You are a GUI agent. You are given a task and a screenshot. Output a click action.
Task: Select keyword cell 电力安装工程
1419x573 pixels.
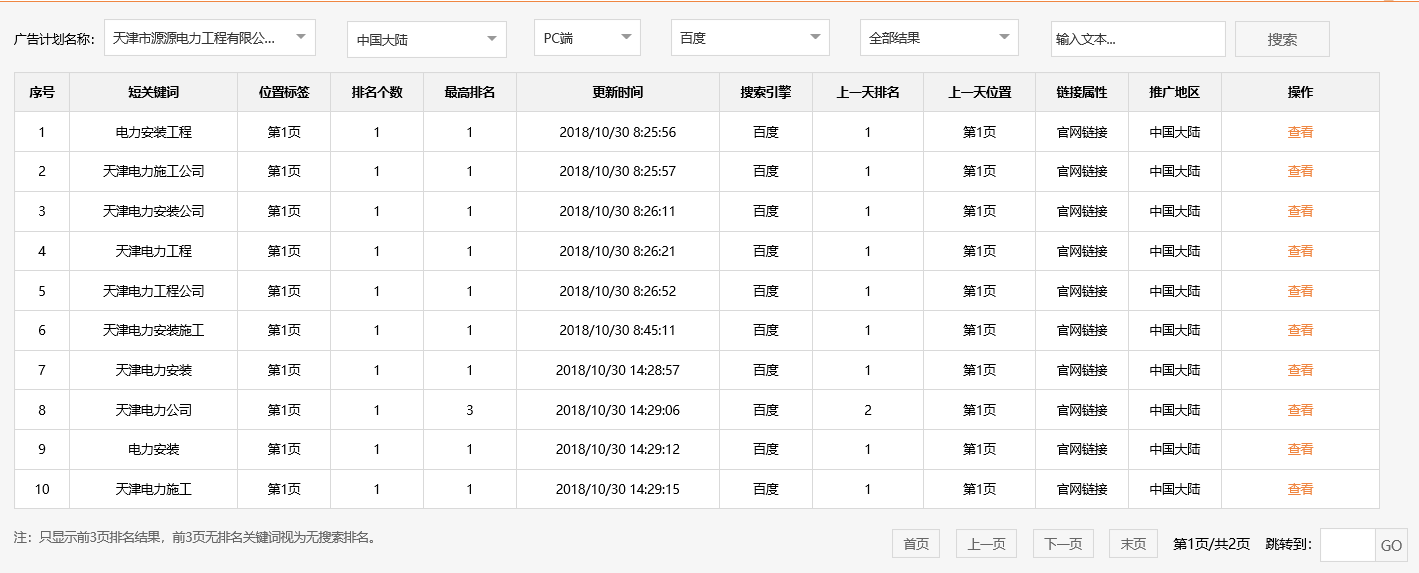154,132
